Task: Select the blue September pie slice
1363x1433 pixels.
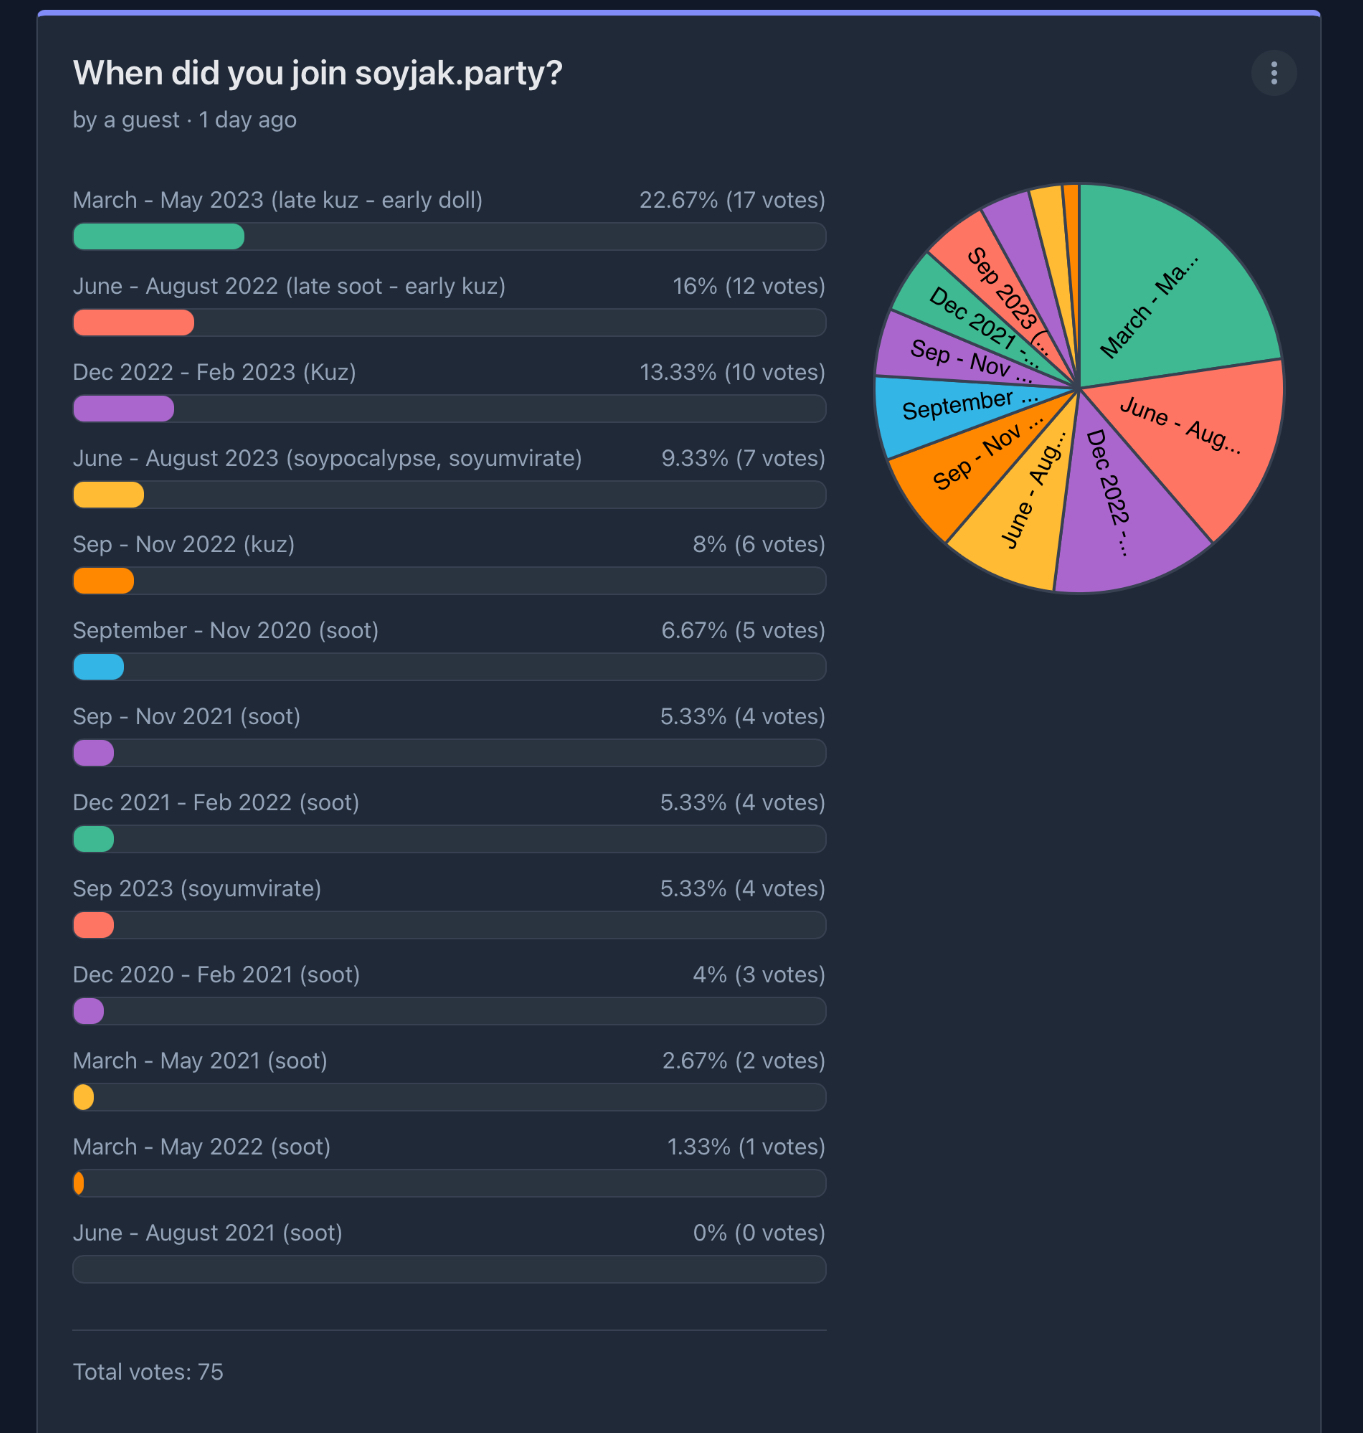Action: (940, 410)
